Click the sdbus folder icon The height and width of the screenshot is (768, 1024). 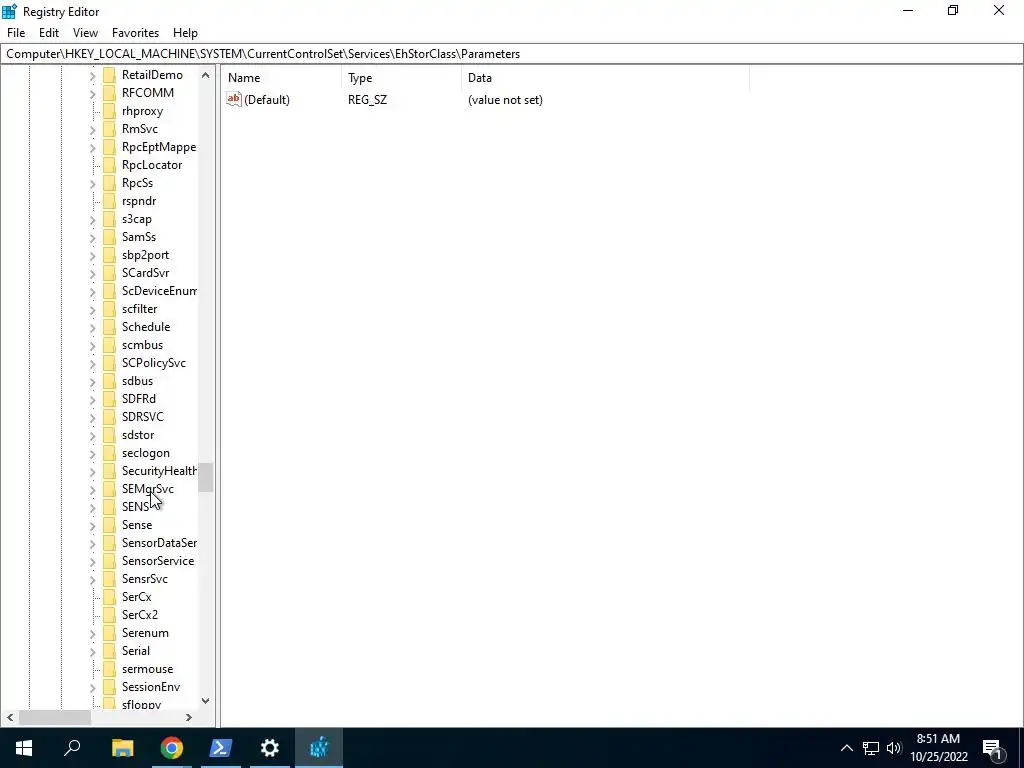110,381
